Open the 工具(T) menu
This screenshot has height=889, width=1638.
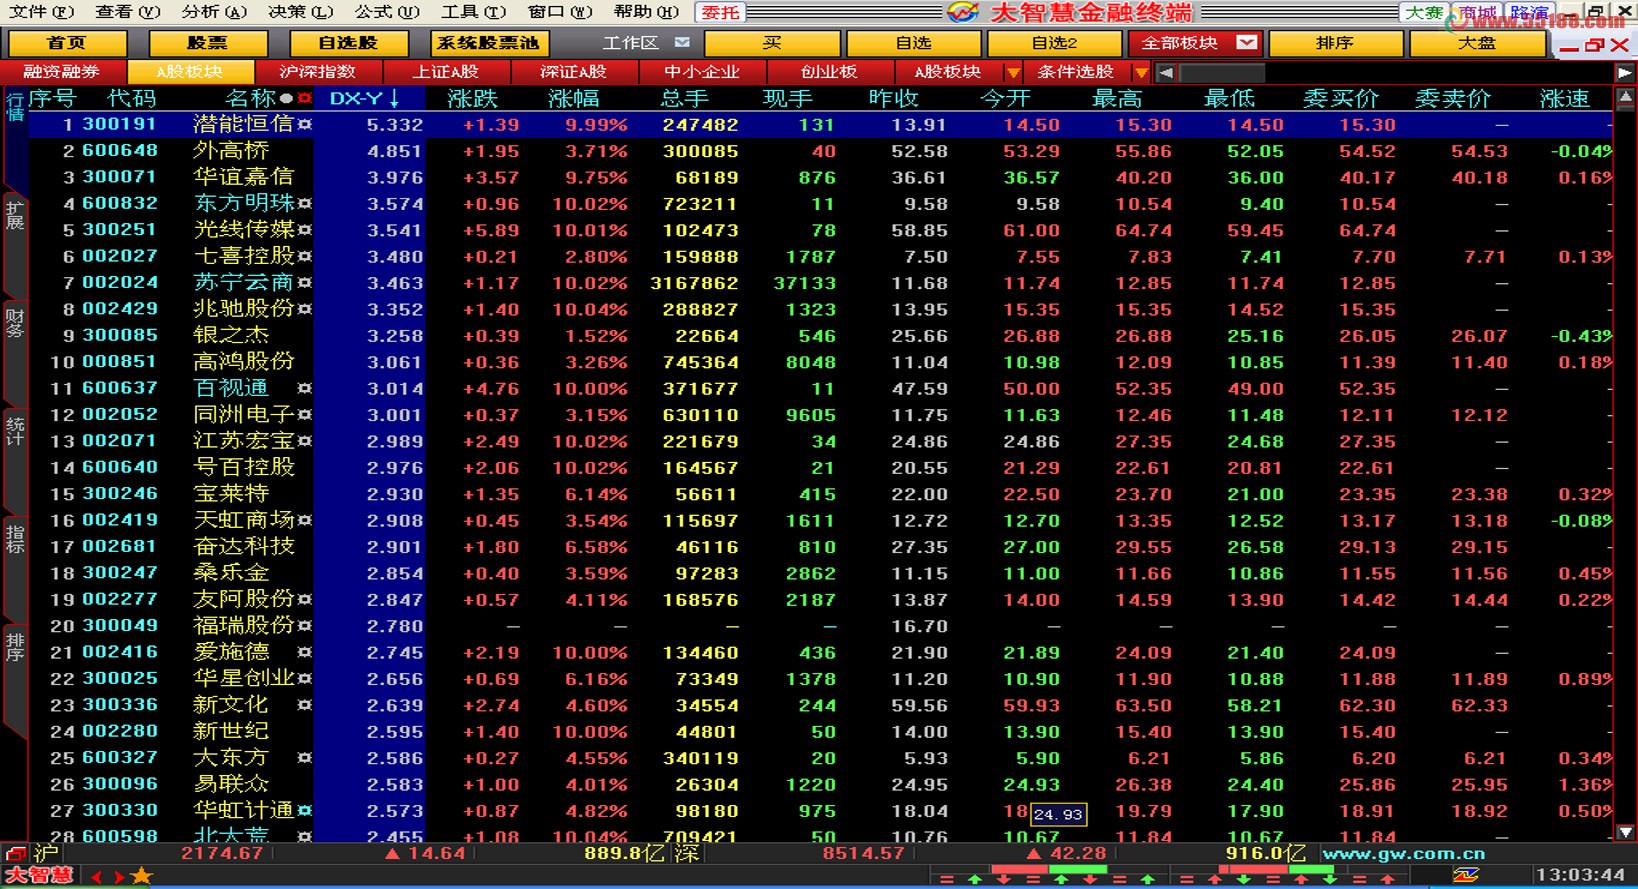click(x=473, y=12)
